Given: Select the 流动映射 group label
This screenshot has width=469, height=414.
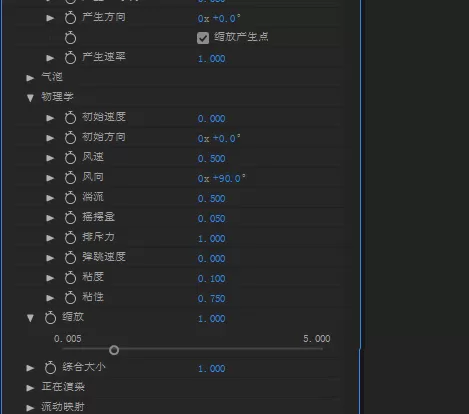Looking at the screenshot, I should pyautogui.click(x=63, y=407).
